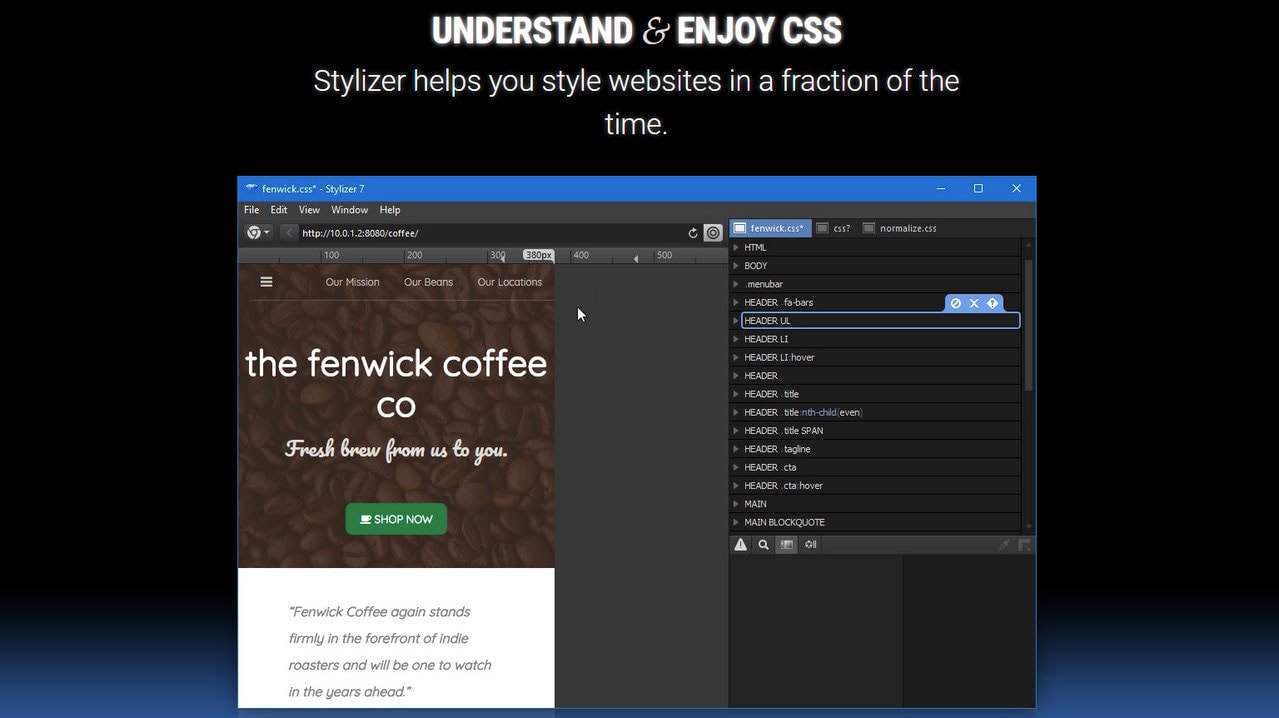This screenshot has height=718, width=1279.
Task: Open the View menu
Action: pyautogui.click(x=309, y=210)
